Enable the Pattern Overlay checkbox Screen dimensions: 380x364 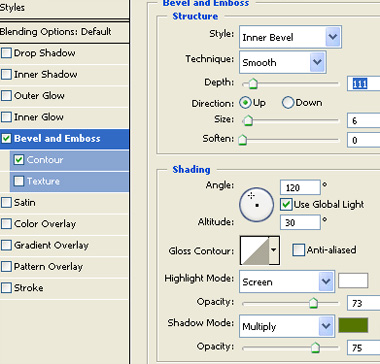pos(6,267)
